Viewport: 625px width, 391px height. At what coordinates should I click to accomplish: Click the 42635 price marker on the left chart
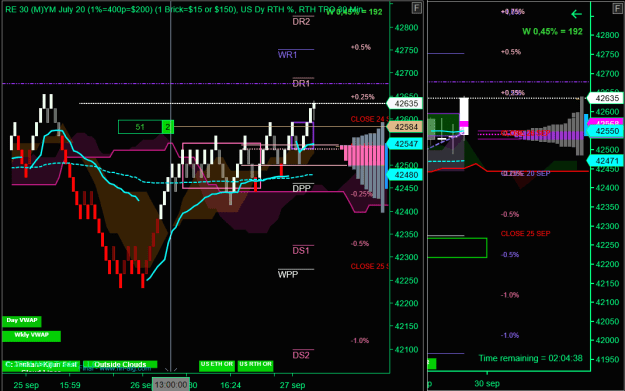pos(405,104)
